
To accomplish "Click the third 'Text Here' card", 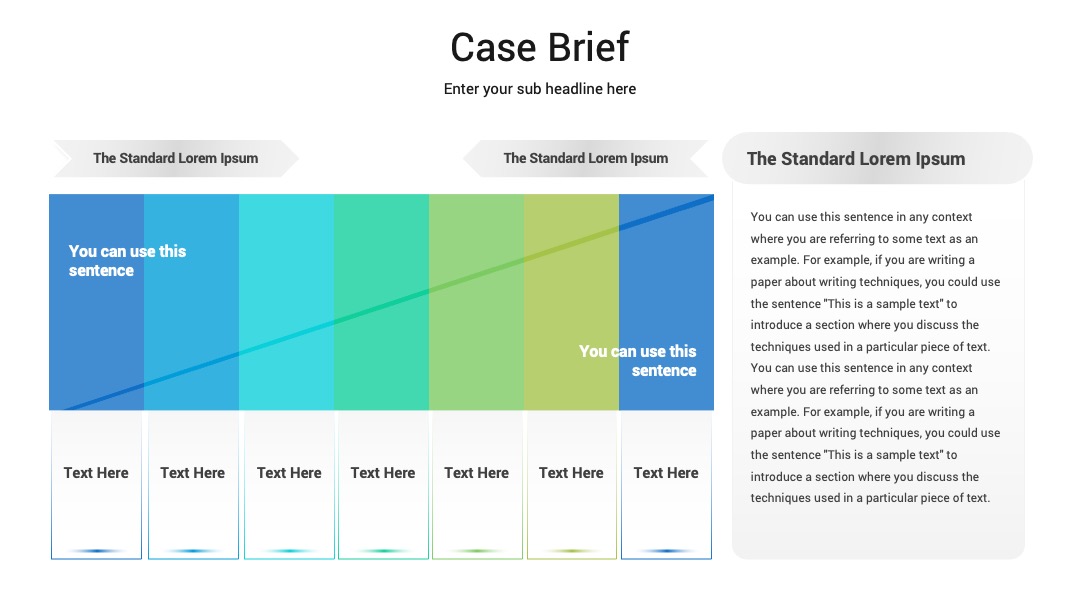I will click(289, 485).
